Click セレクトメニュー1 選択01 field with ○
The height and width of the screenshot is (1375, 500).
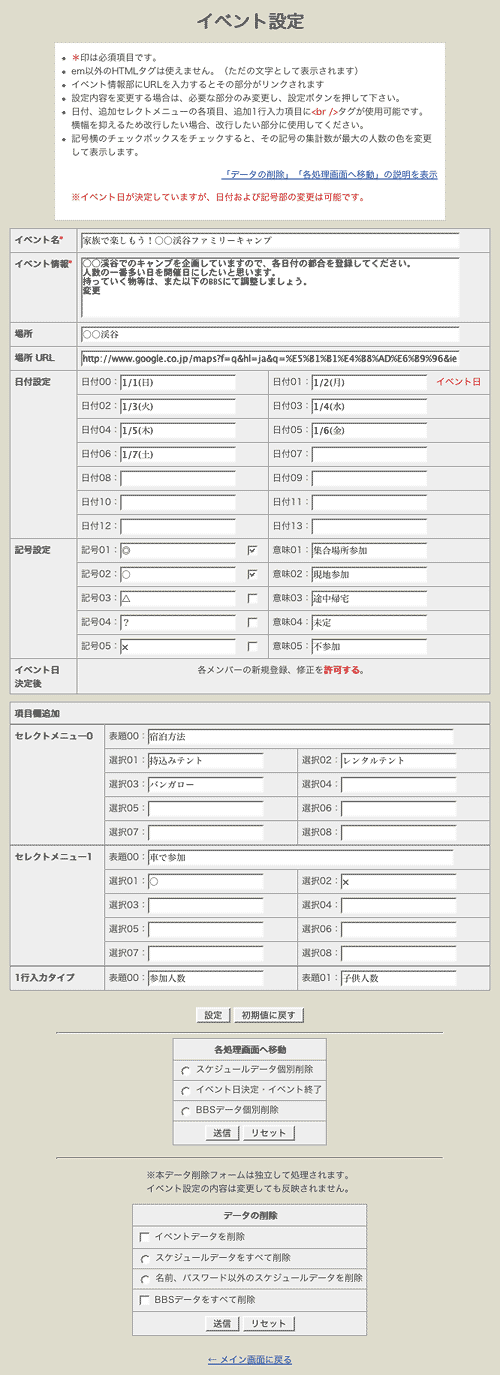(205, 882)
